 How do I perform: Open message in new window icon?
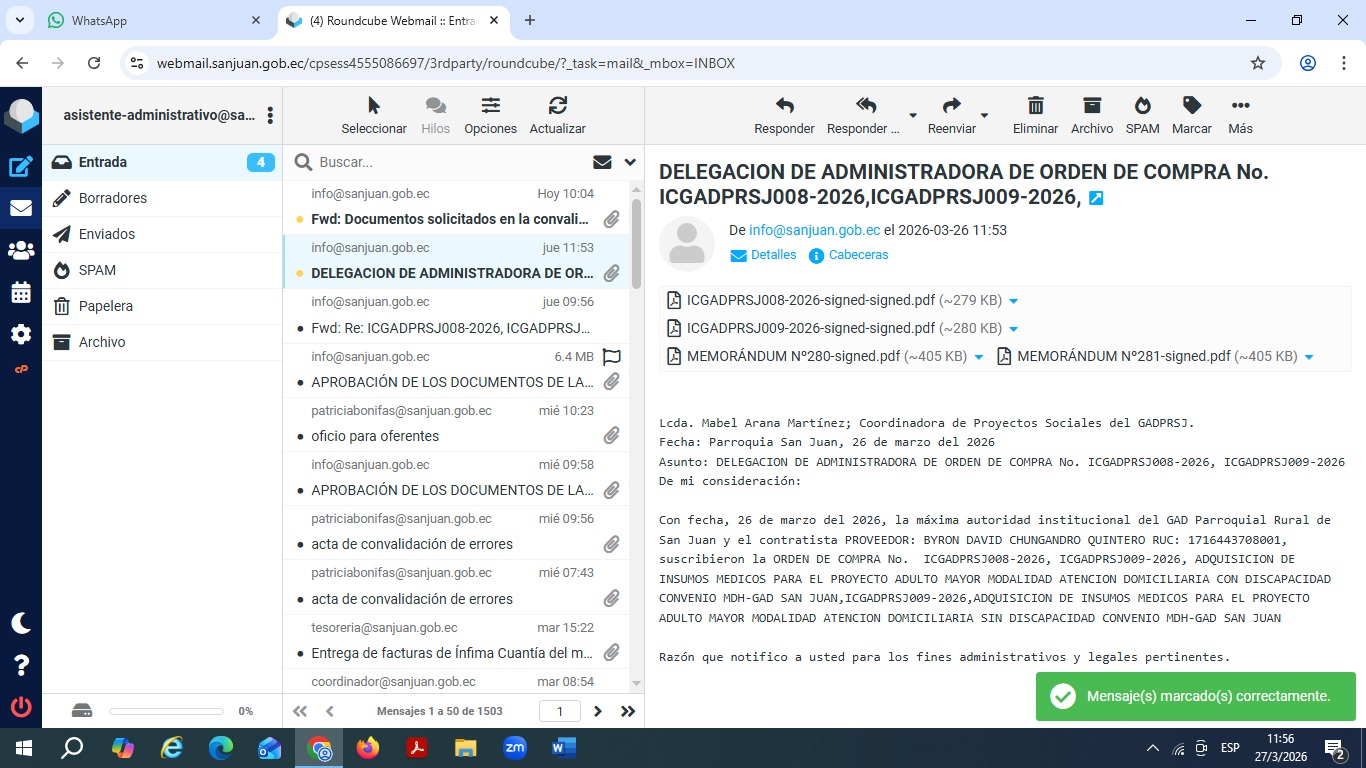click(x=1096, y=199)
